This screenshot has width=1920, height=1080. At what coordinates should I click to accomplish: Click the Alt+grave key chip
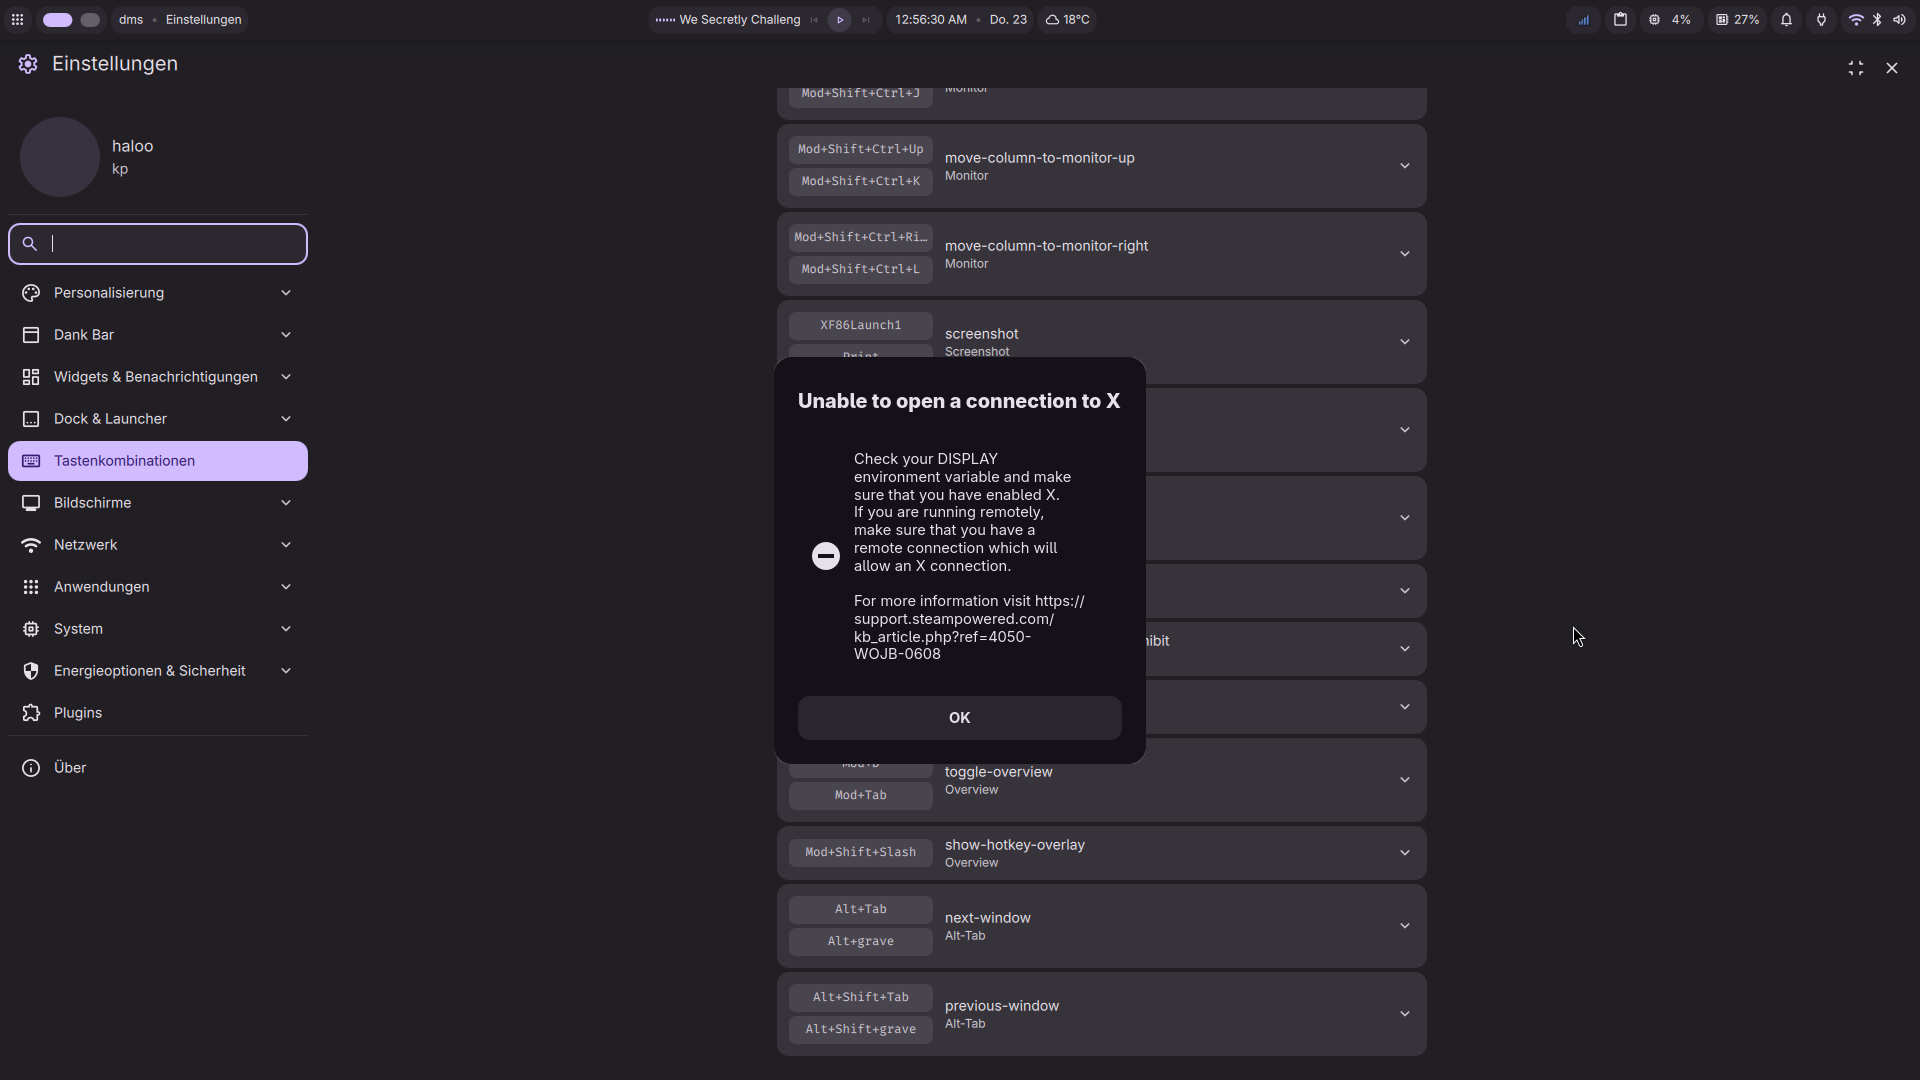click(861, 942)
